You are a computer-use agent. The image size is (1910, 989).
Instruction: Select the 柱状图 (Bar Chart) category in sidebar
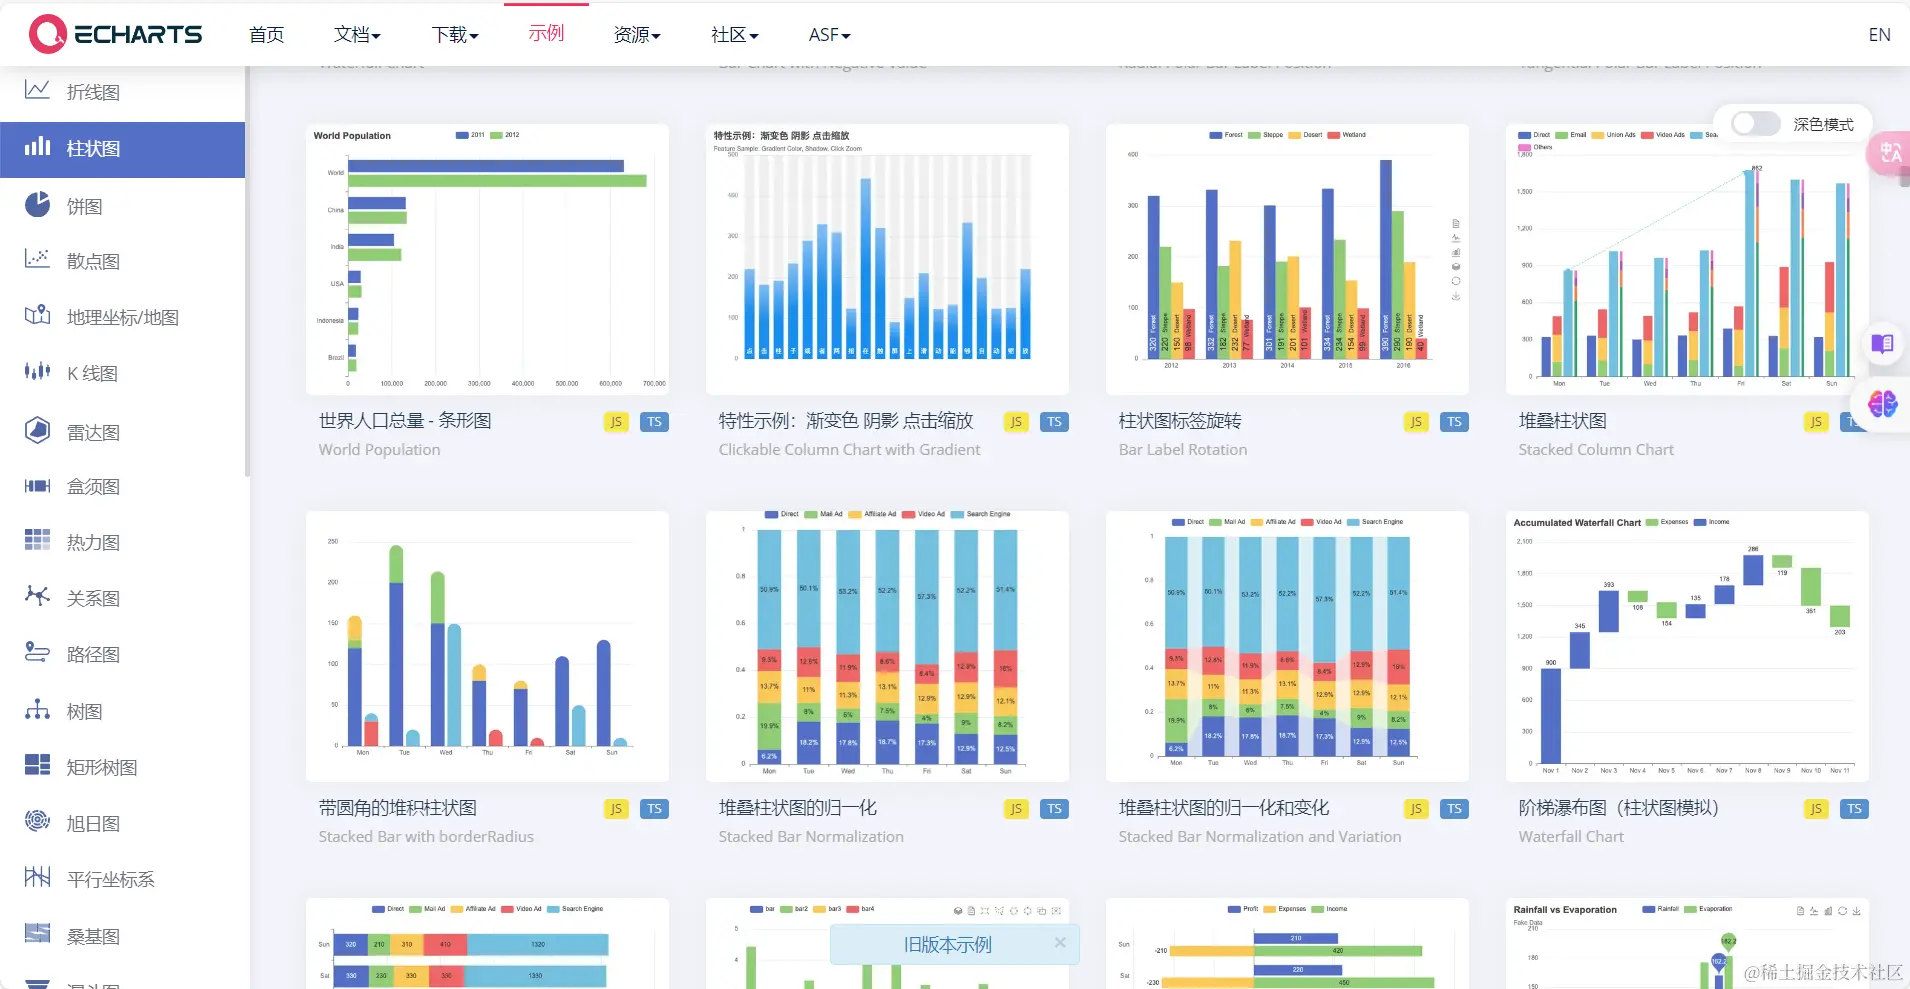pos(91,148)
